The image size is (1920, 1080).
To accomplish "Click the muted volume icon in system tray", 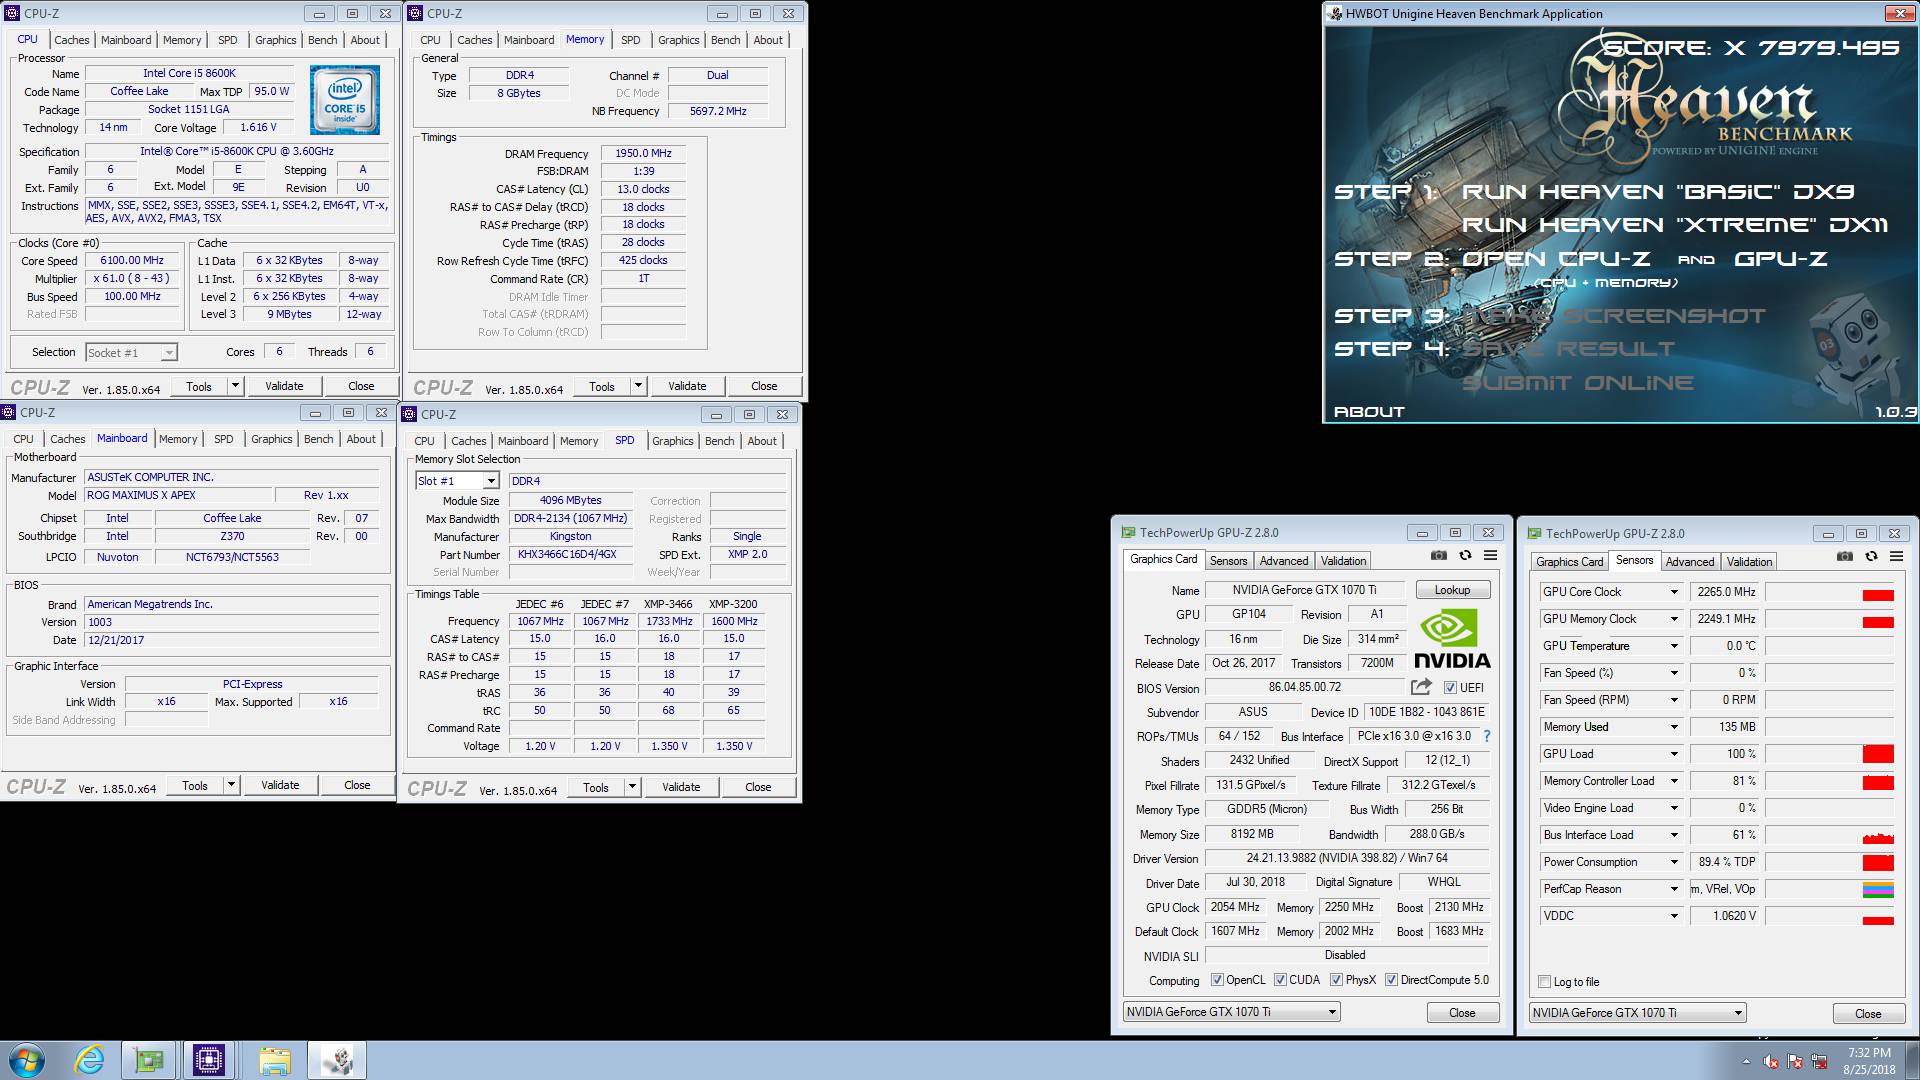I will coord(1771,1062).
